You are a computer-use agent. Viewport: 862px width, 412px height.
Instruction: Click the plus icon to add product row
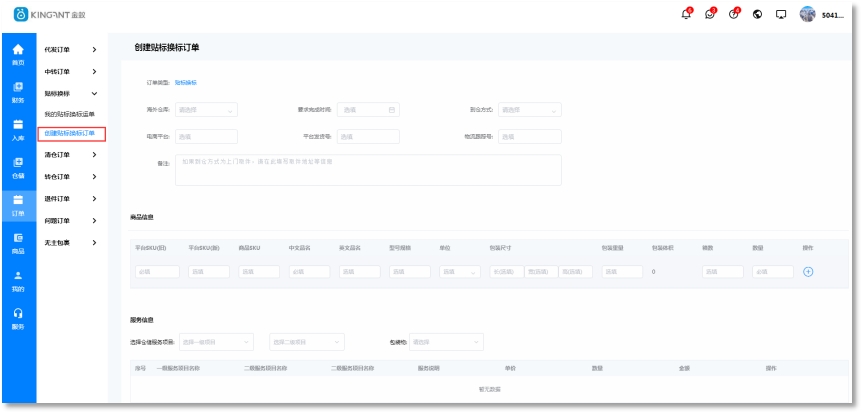click(x=808, y=271)
